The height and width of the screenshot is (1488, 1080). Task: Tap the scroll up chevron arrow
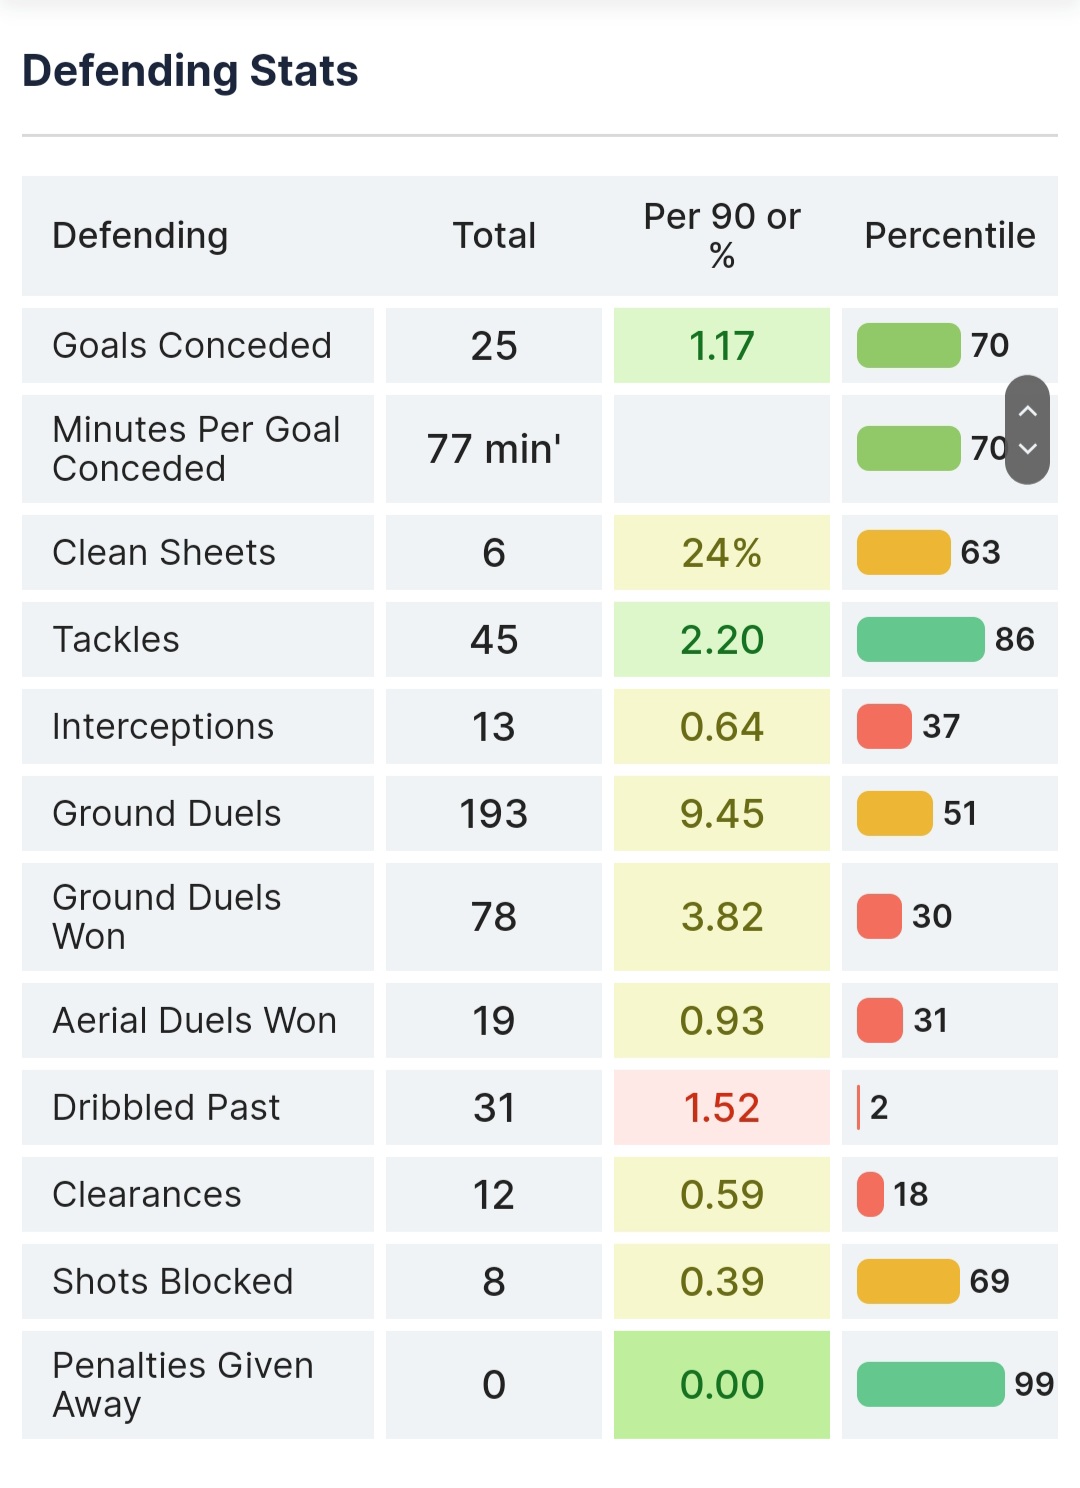1027,411
